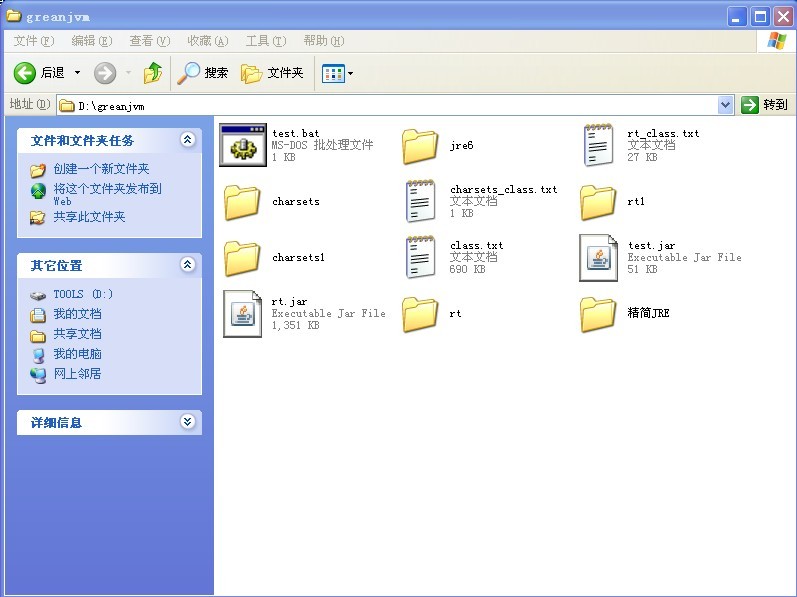Select the test.jar file icon
This screenshot has width=797, height=597.
coord(598,258)
